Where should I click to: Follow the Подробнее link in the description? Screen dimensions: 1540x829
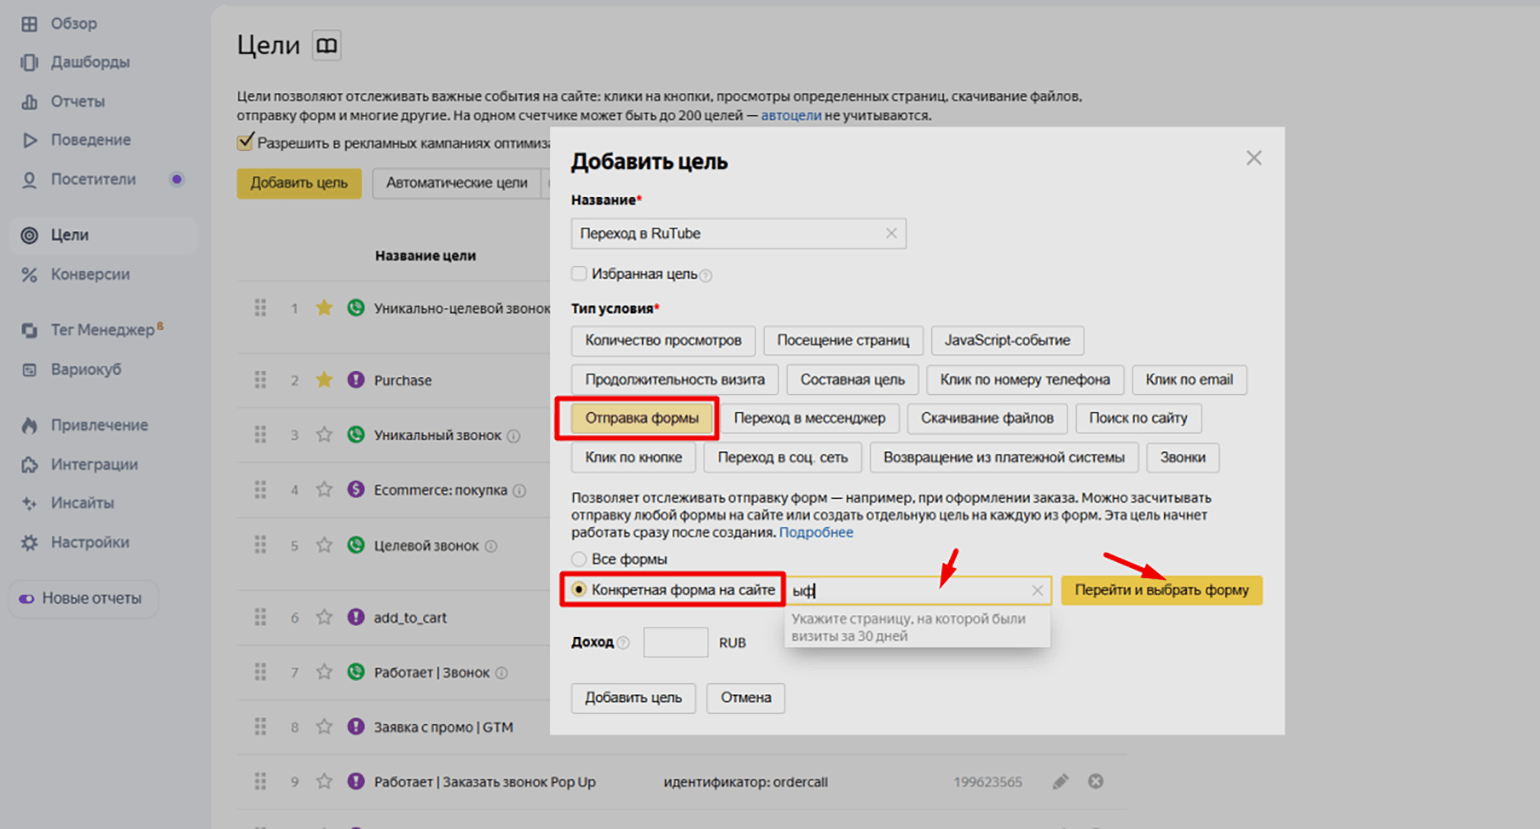click(x=815, y=532)
